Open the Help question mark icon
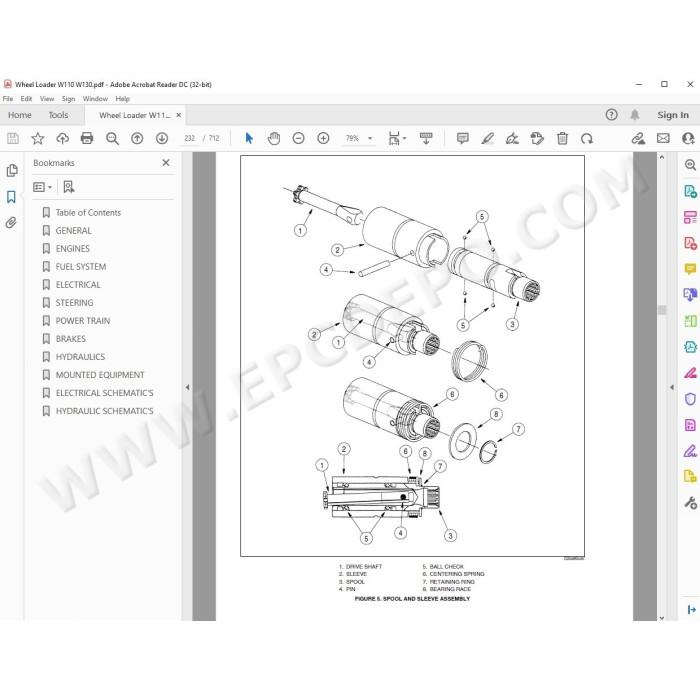 tap(612, 115)
